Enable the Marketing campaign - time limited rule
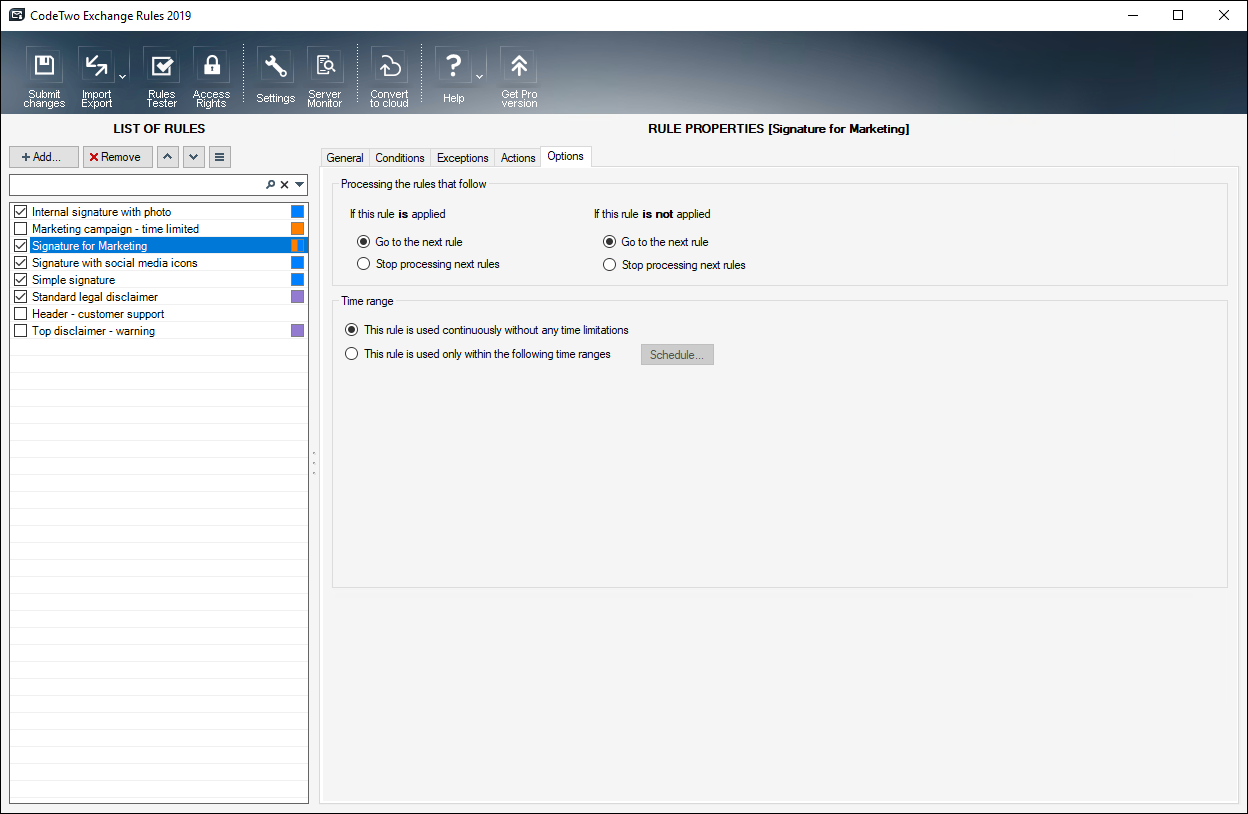 pyautogui.click(x=20, y=229)
